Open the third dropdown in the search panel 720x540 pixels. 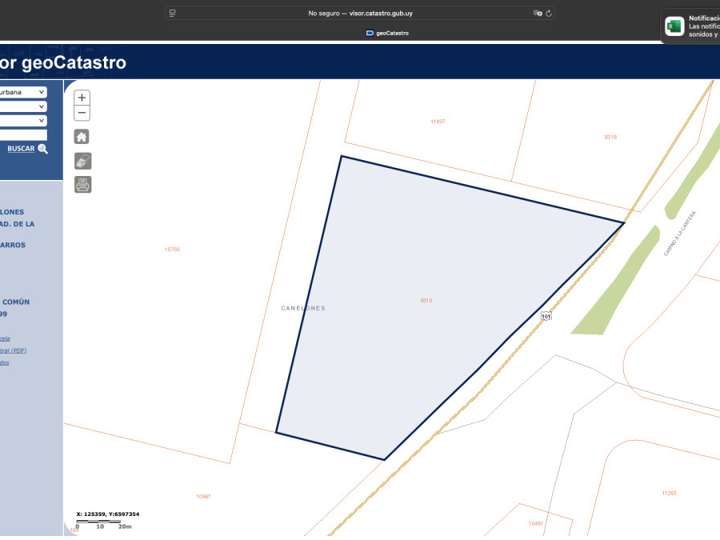click(22, 121)
